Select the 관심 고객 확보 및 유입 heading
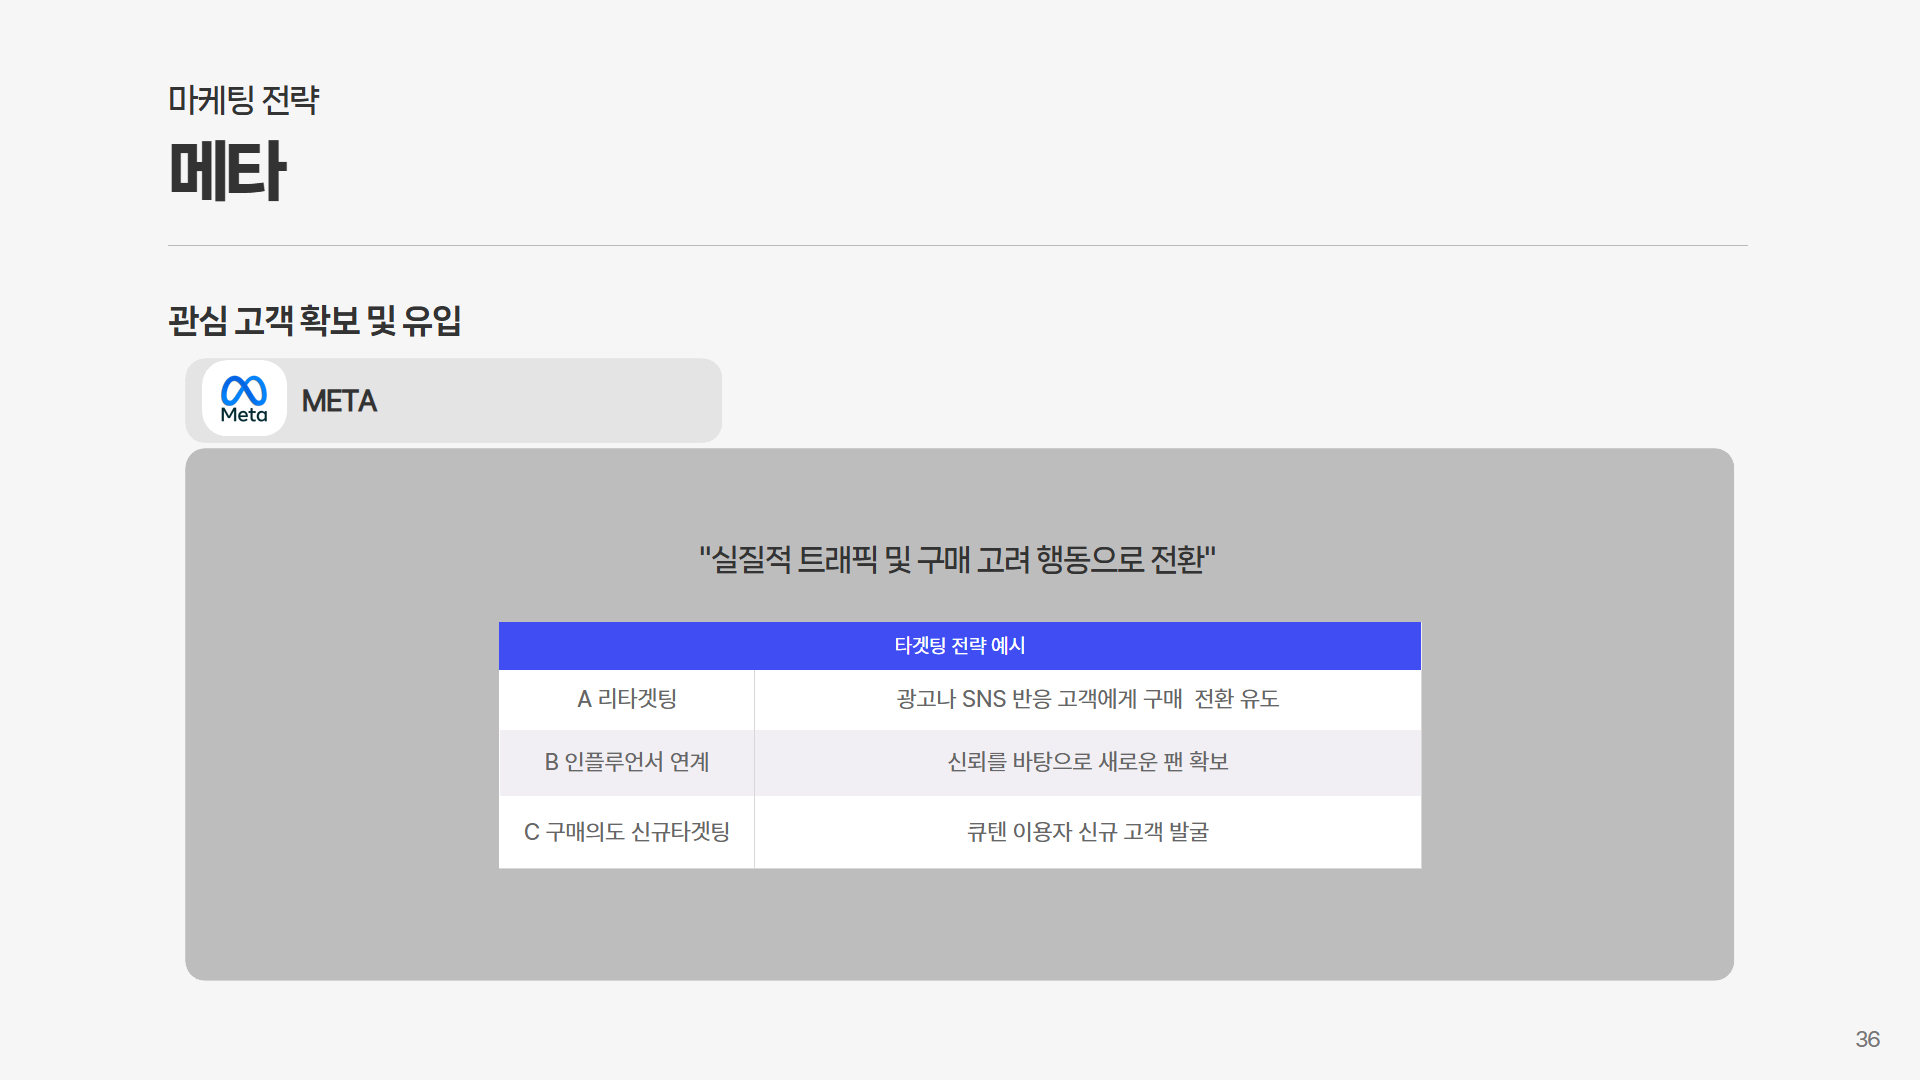The width and height of the screenshot is (1920, 1080). point(314,321)
